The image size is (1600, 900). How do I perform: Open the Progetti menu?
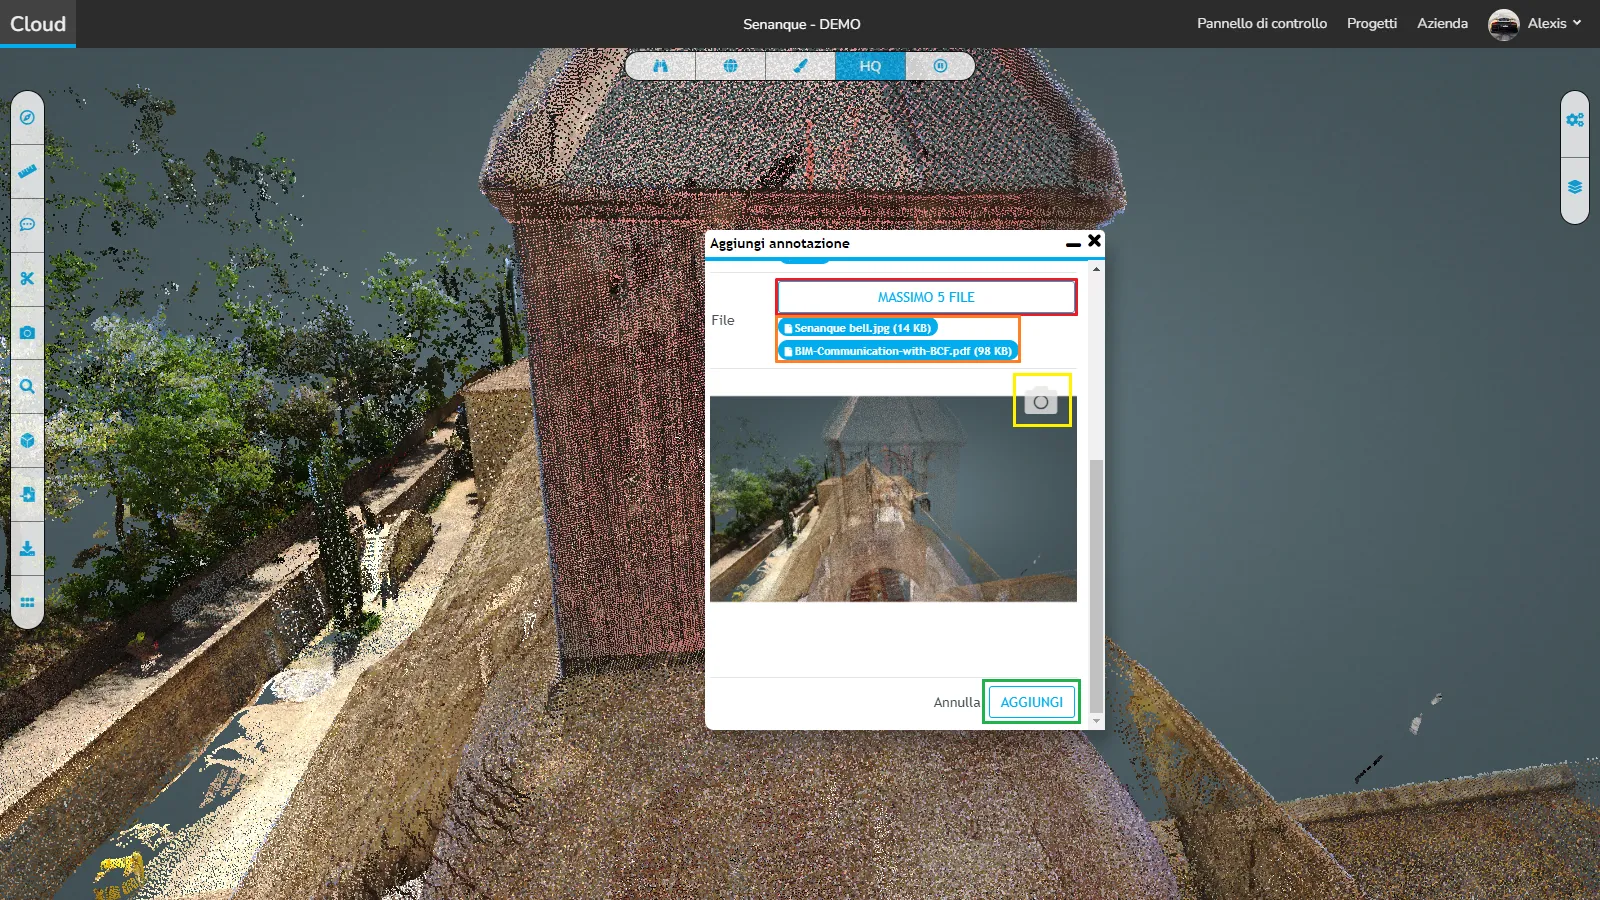click(x=1372, y=23)
